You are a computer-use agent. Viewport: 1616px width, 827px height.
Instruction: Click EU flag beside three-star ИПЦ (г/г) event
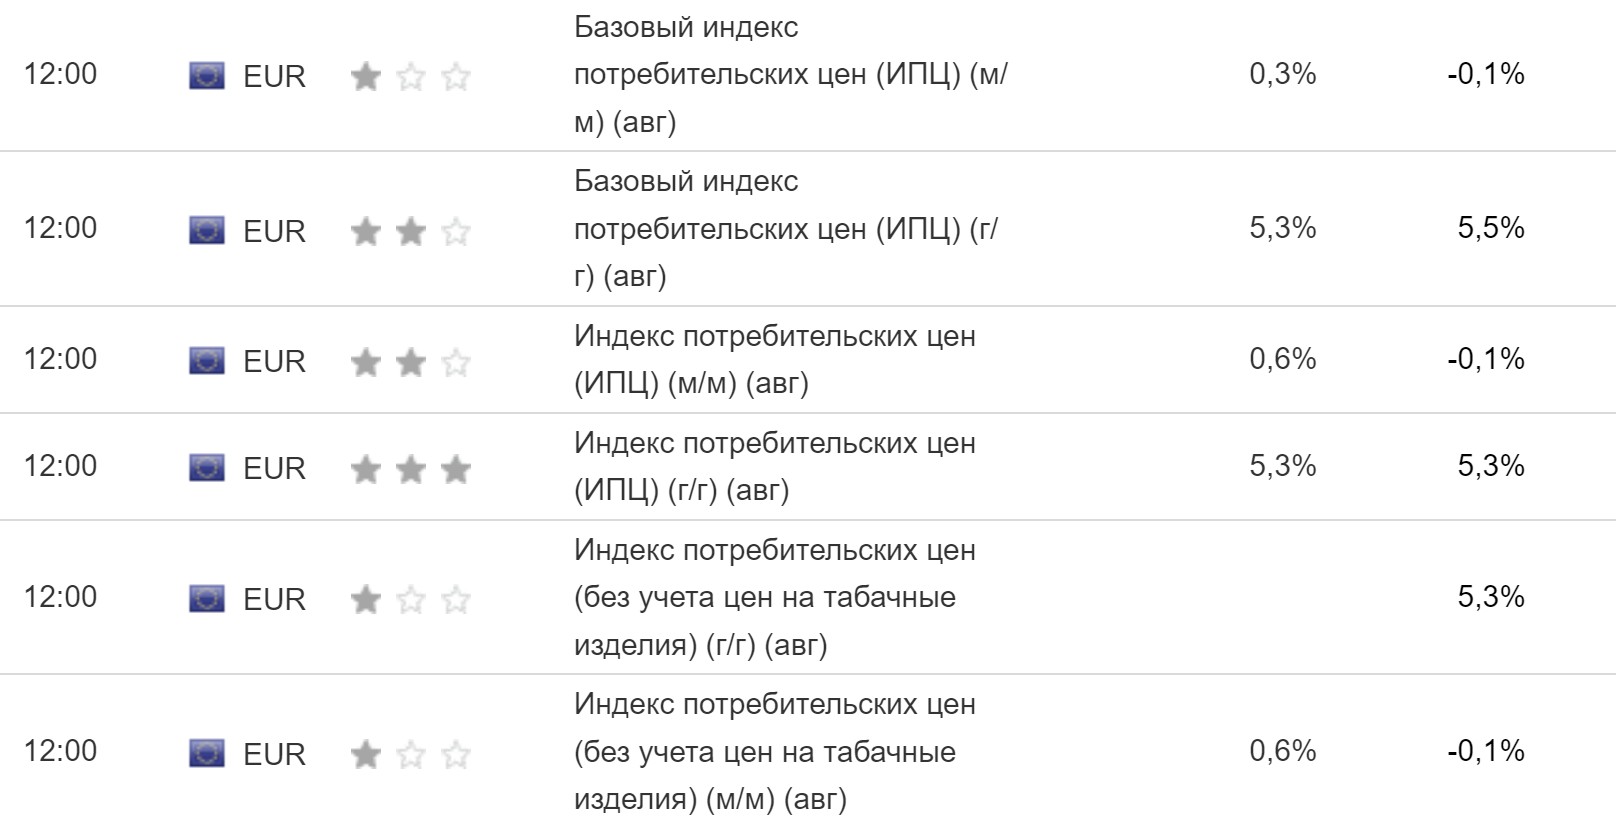(206, 467)
